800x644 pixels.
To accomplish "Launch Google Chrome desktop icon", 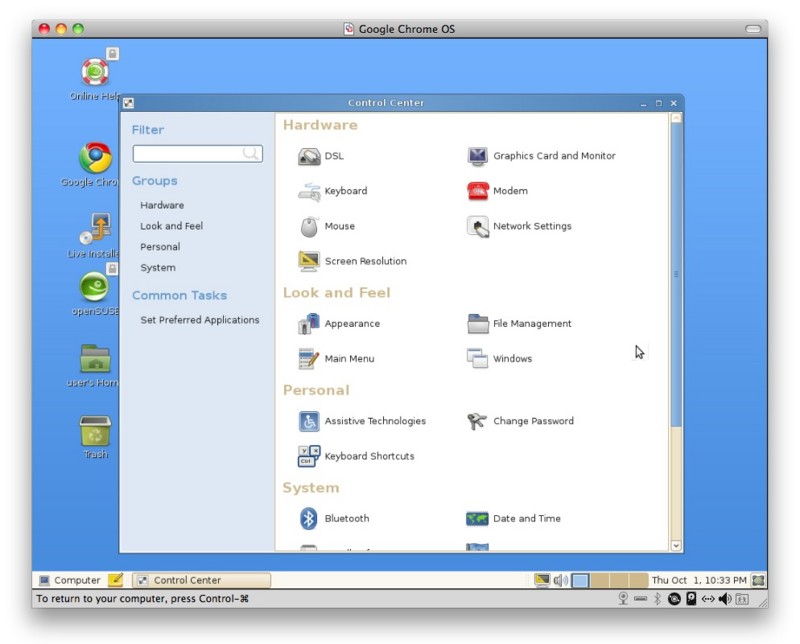I will [95, 158].
